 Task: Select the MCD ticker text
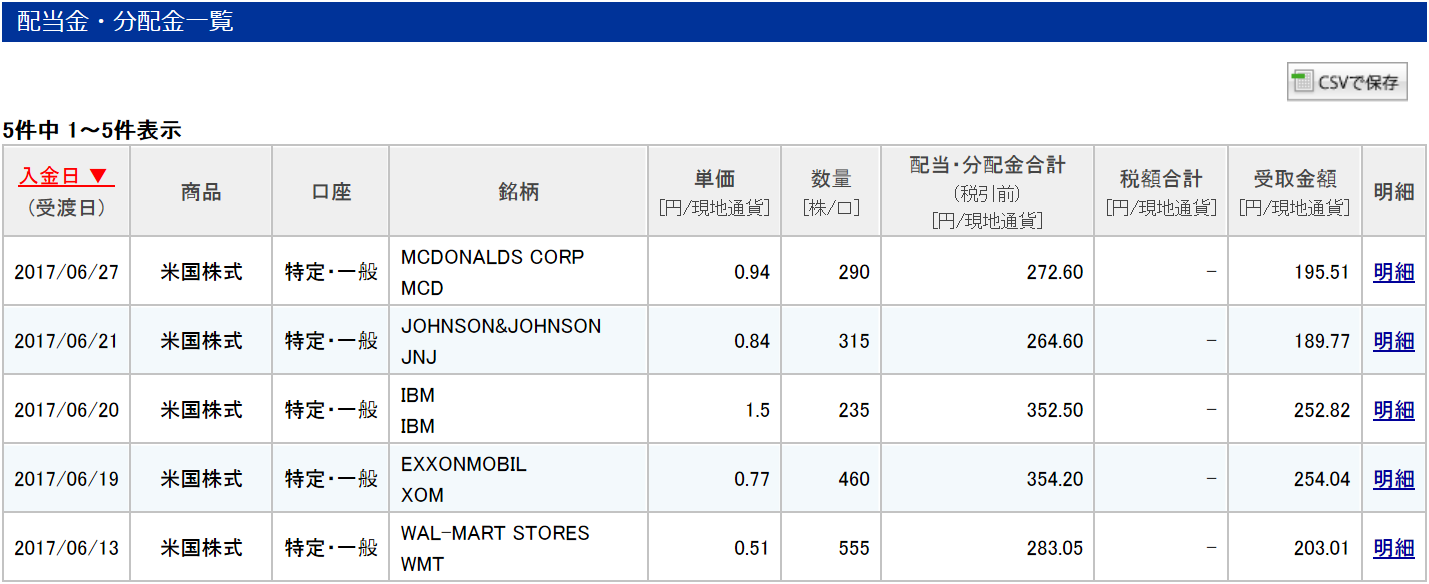coord(422,289)
